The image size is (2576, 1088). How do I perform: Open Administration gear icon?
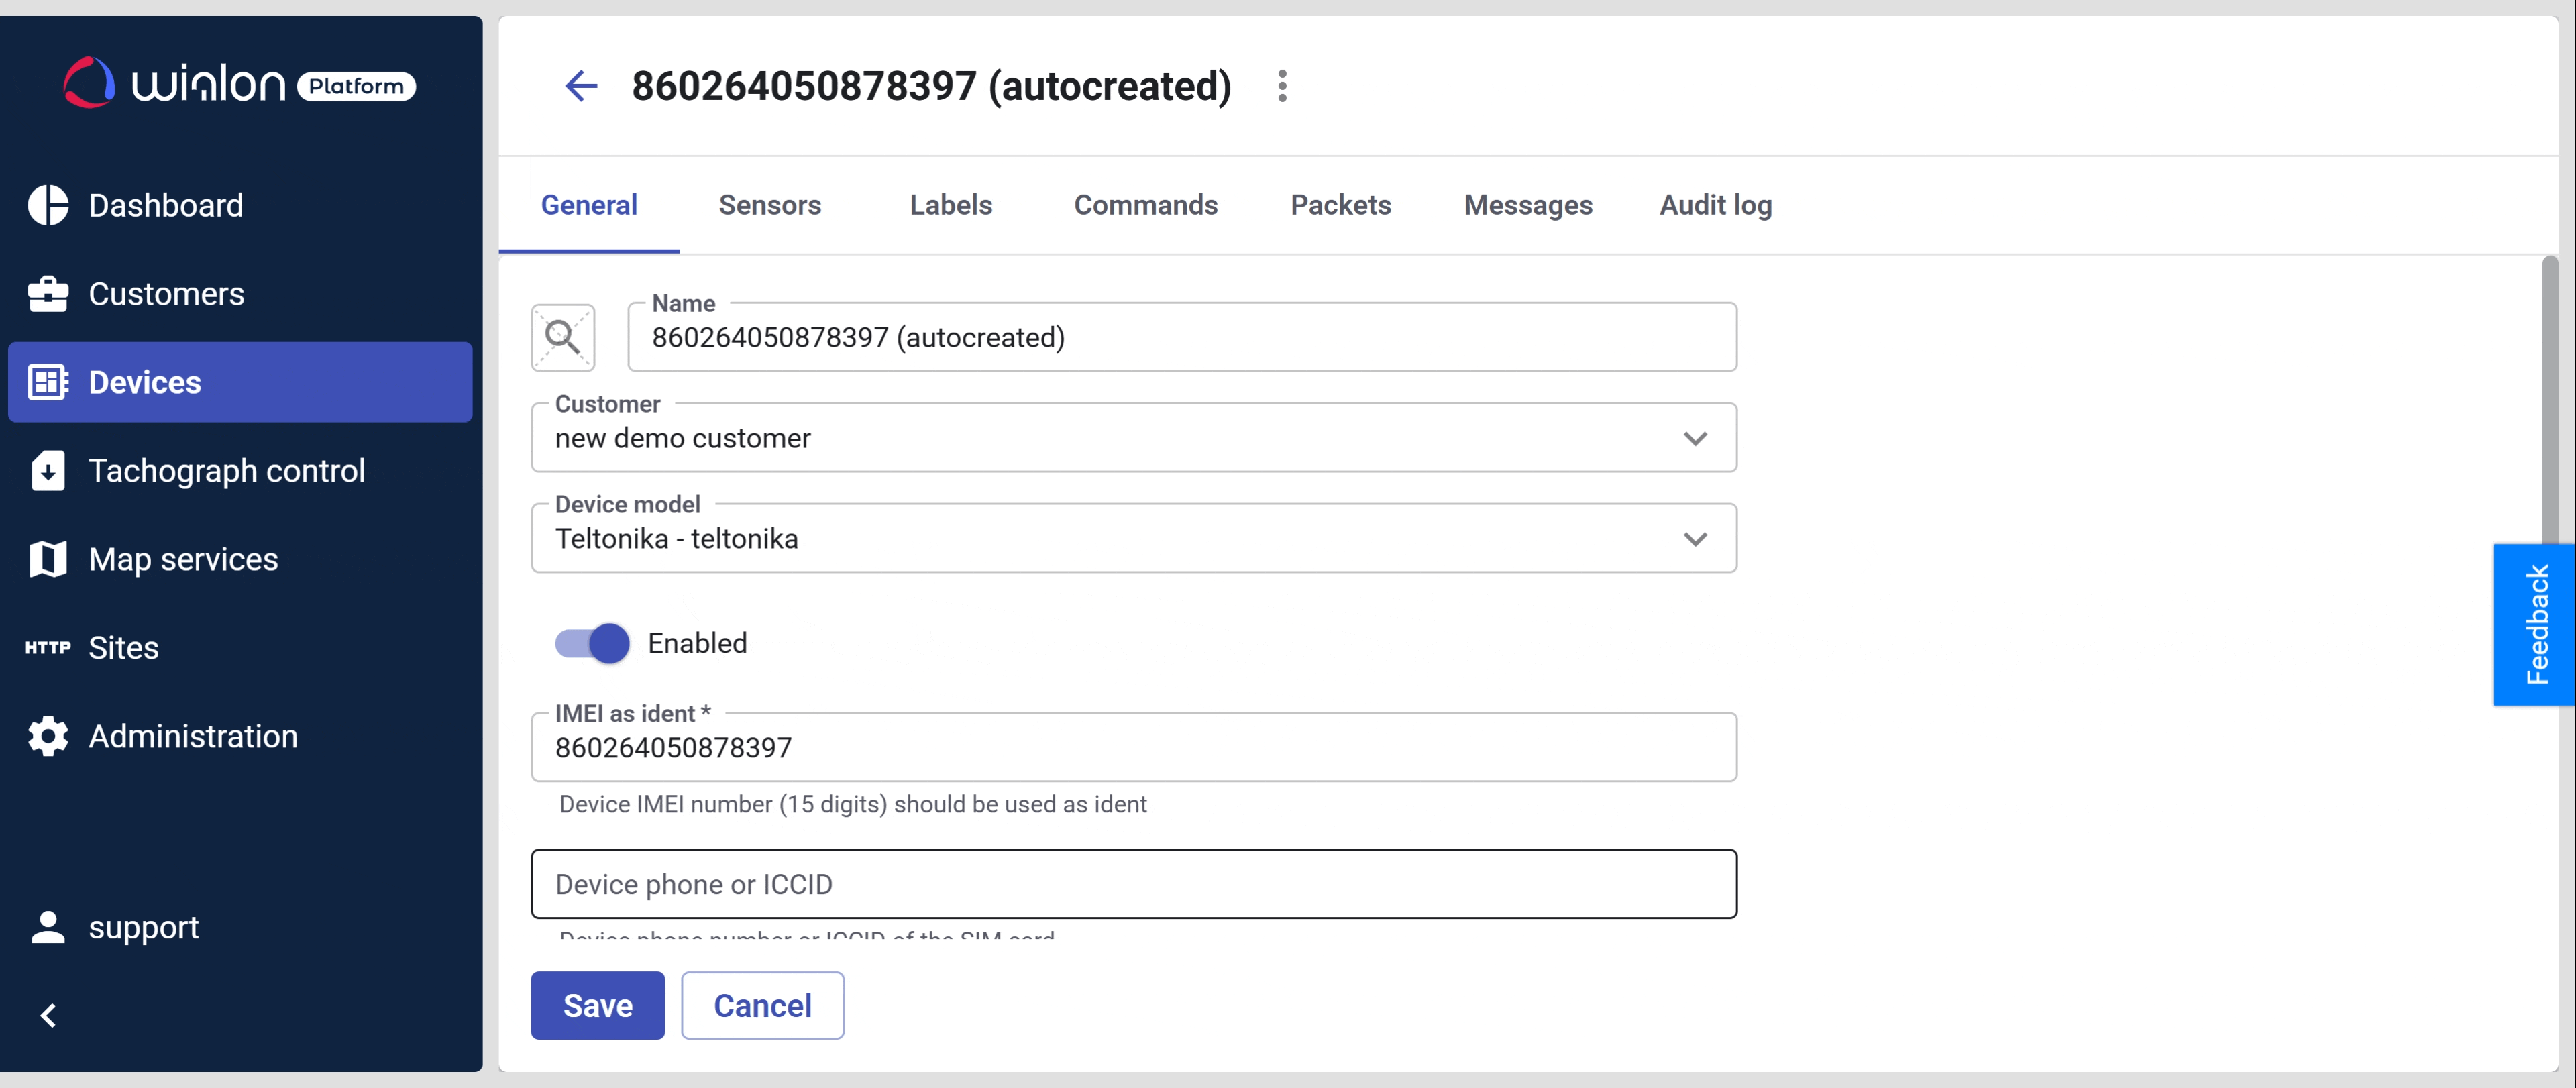[48, 736]
